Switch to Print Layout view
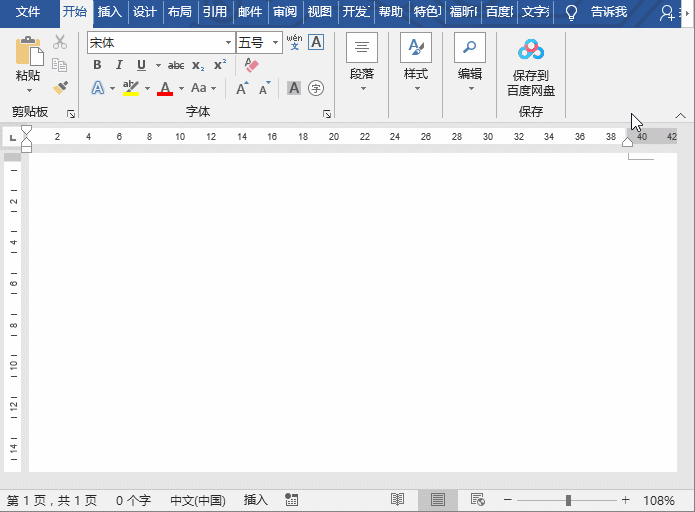Screen dimensions: 695x512 (438, 500)
